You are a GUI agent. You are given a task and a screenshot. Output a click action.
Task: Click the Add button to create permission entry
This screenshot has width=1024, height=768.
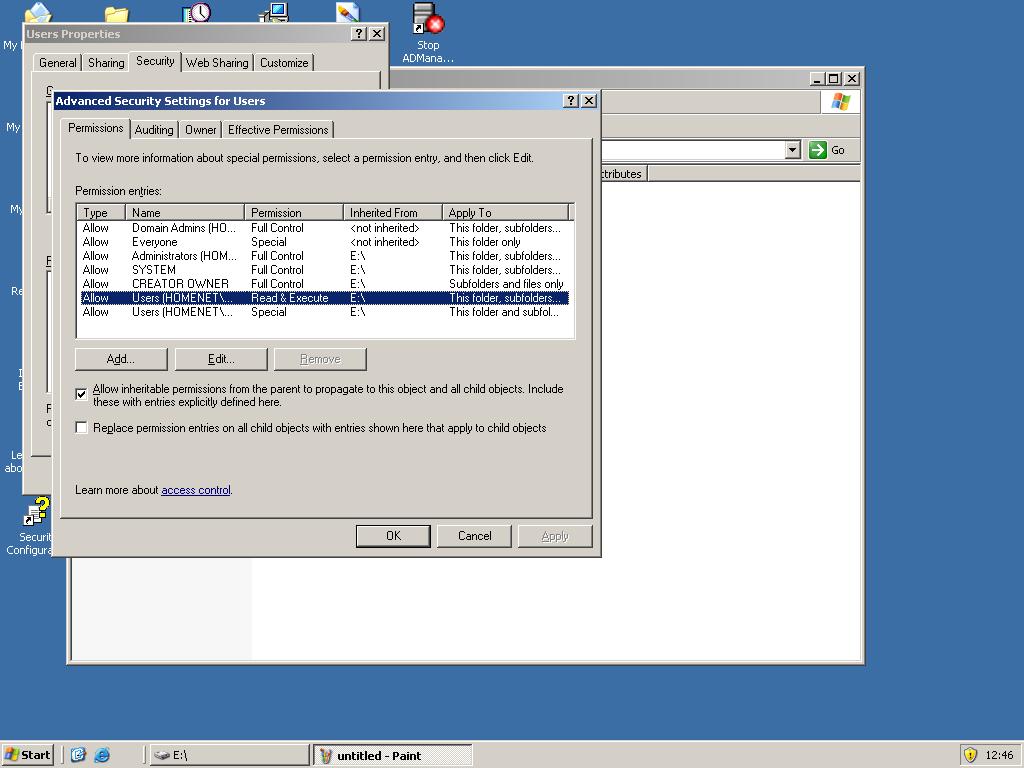pyautogui.click(x=120, y=358)
